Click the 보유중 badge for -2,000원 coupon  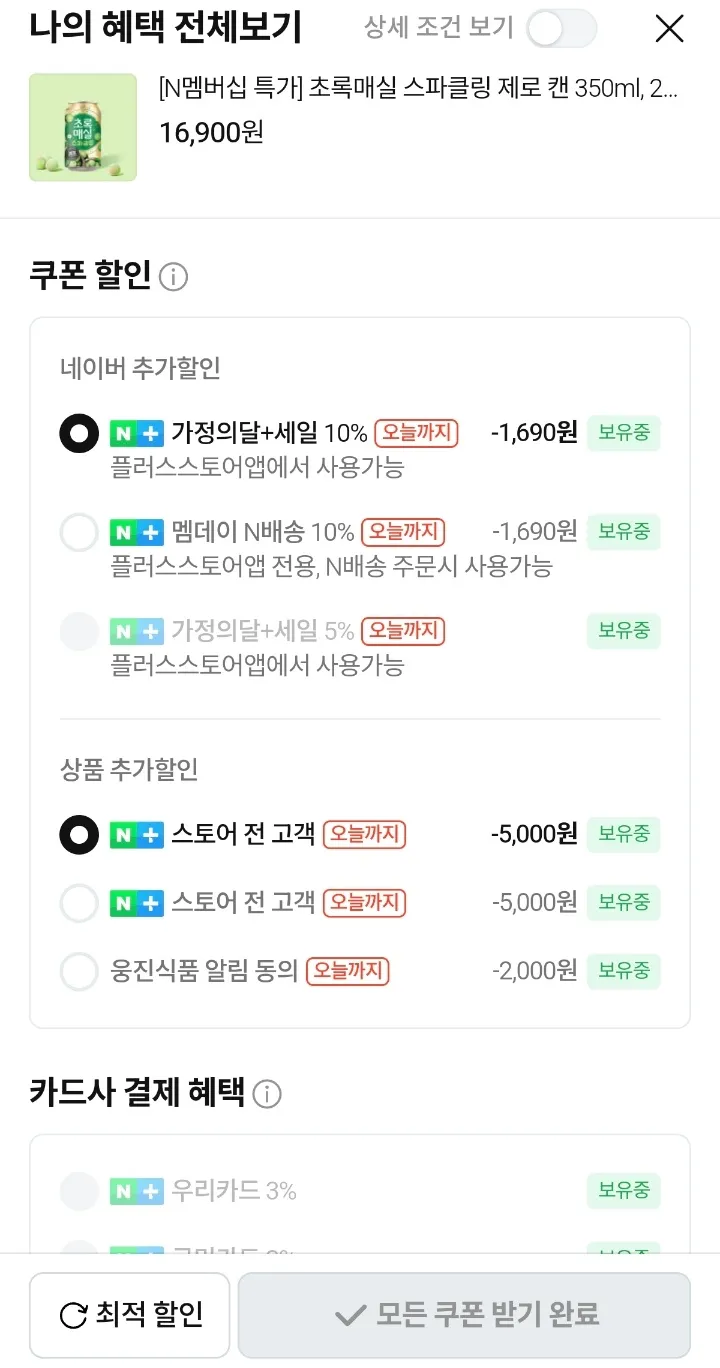tap(624, 971)
